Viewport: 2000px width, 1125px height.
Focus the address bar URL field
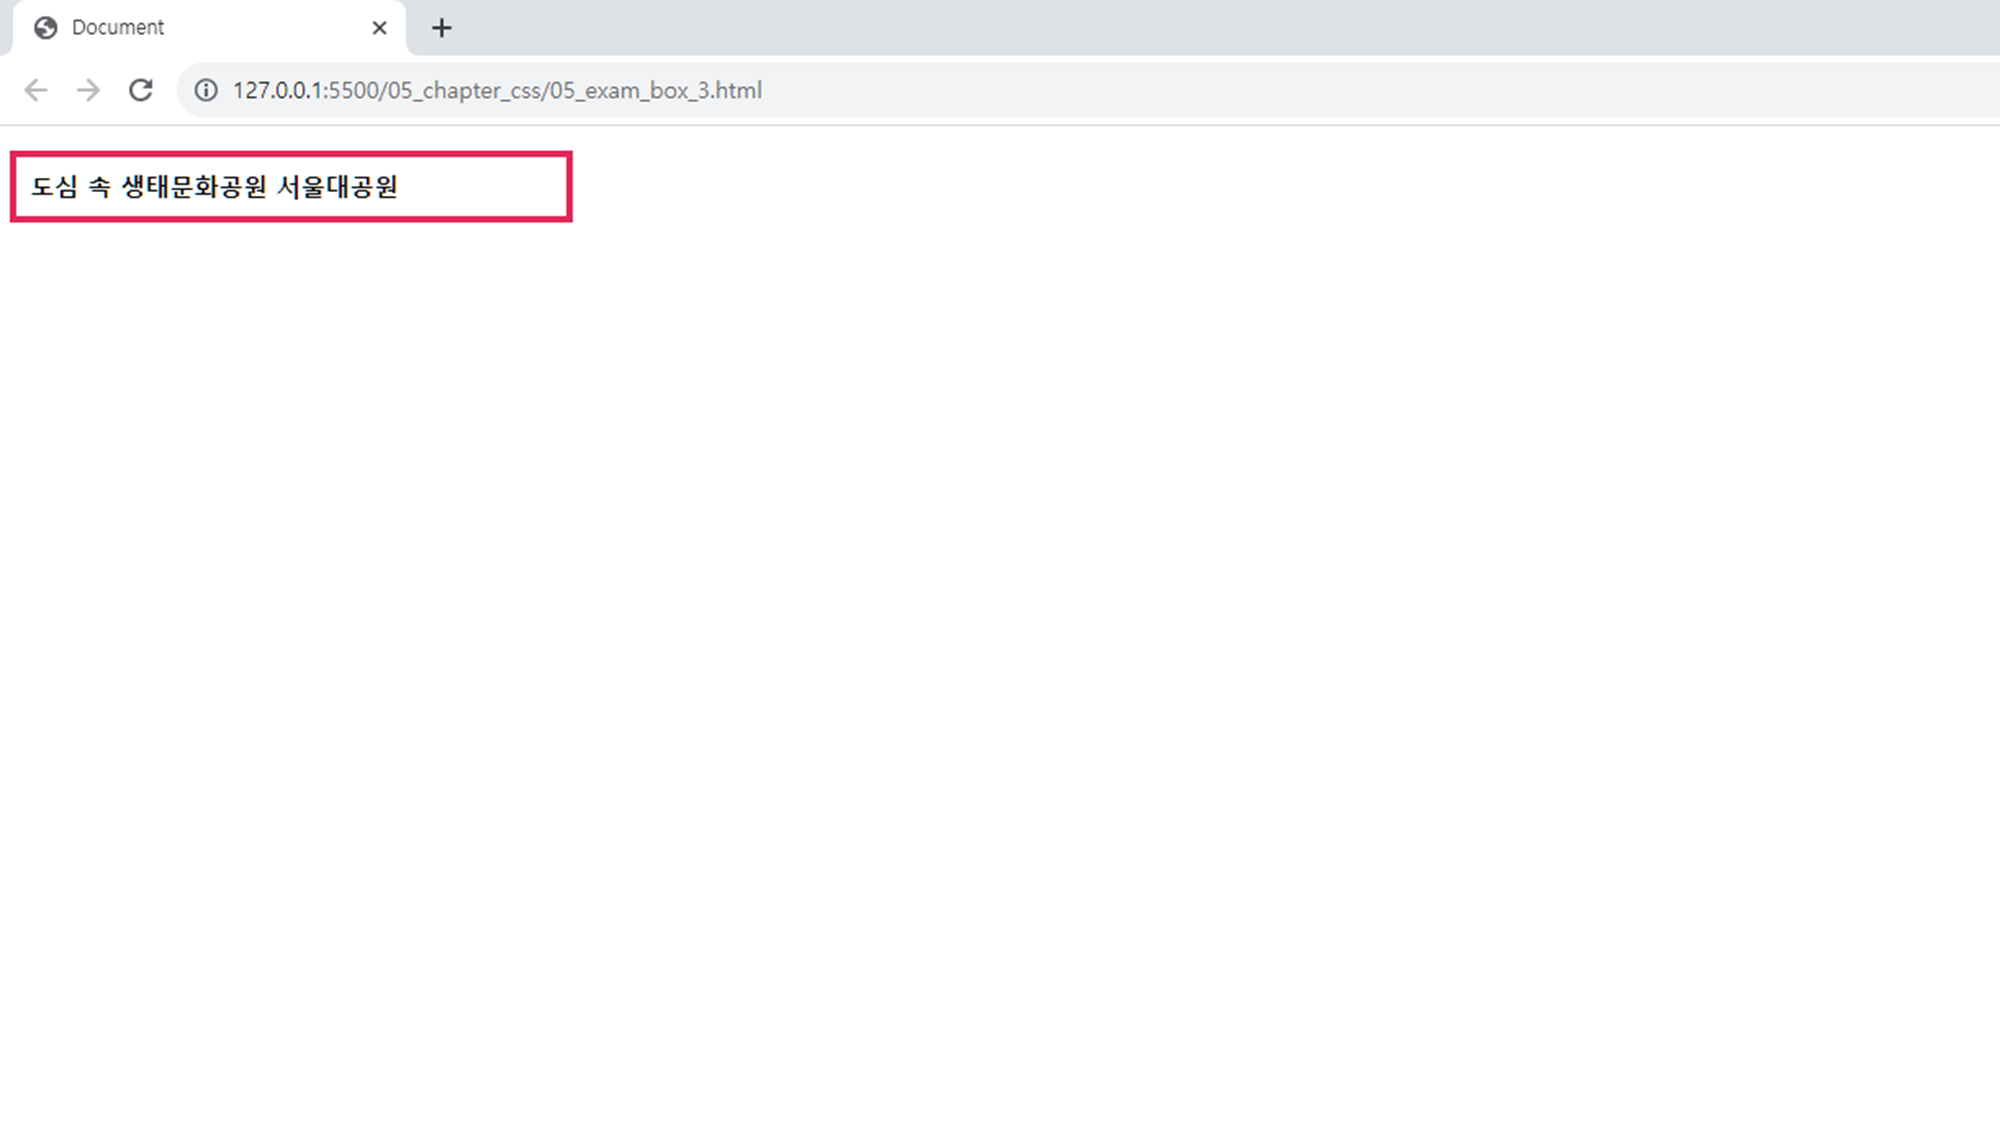click(1200, 90)
